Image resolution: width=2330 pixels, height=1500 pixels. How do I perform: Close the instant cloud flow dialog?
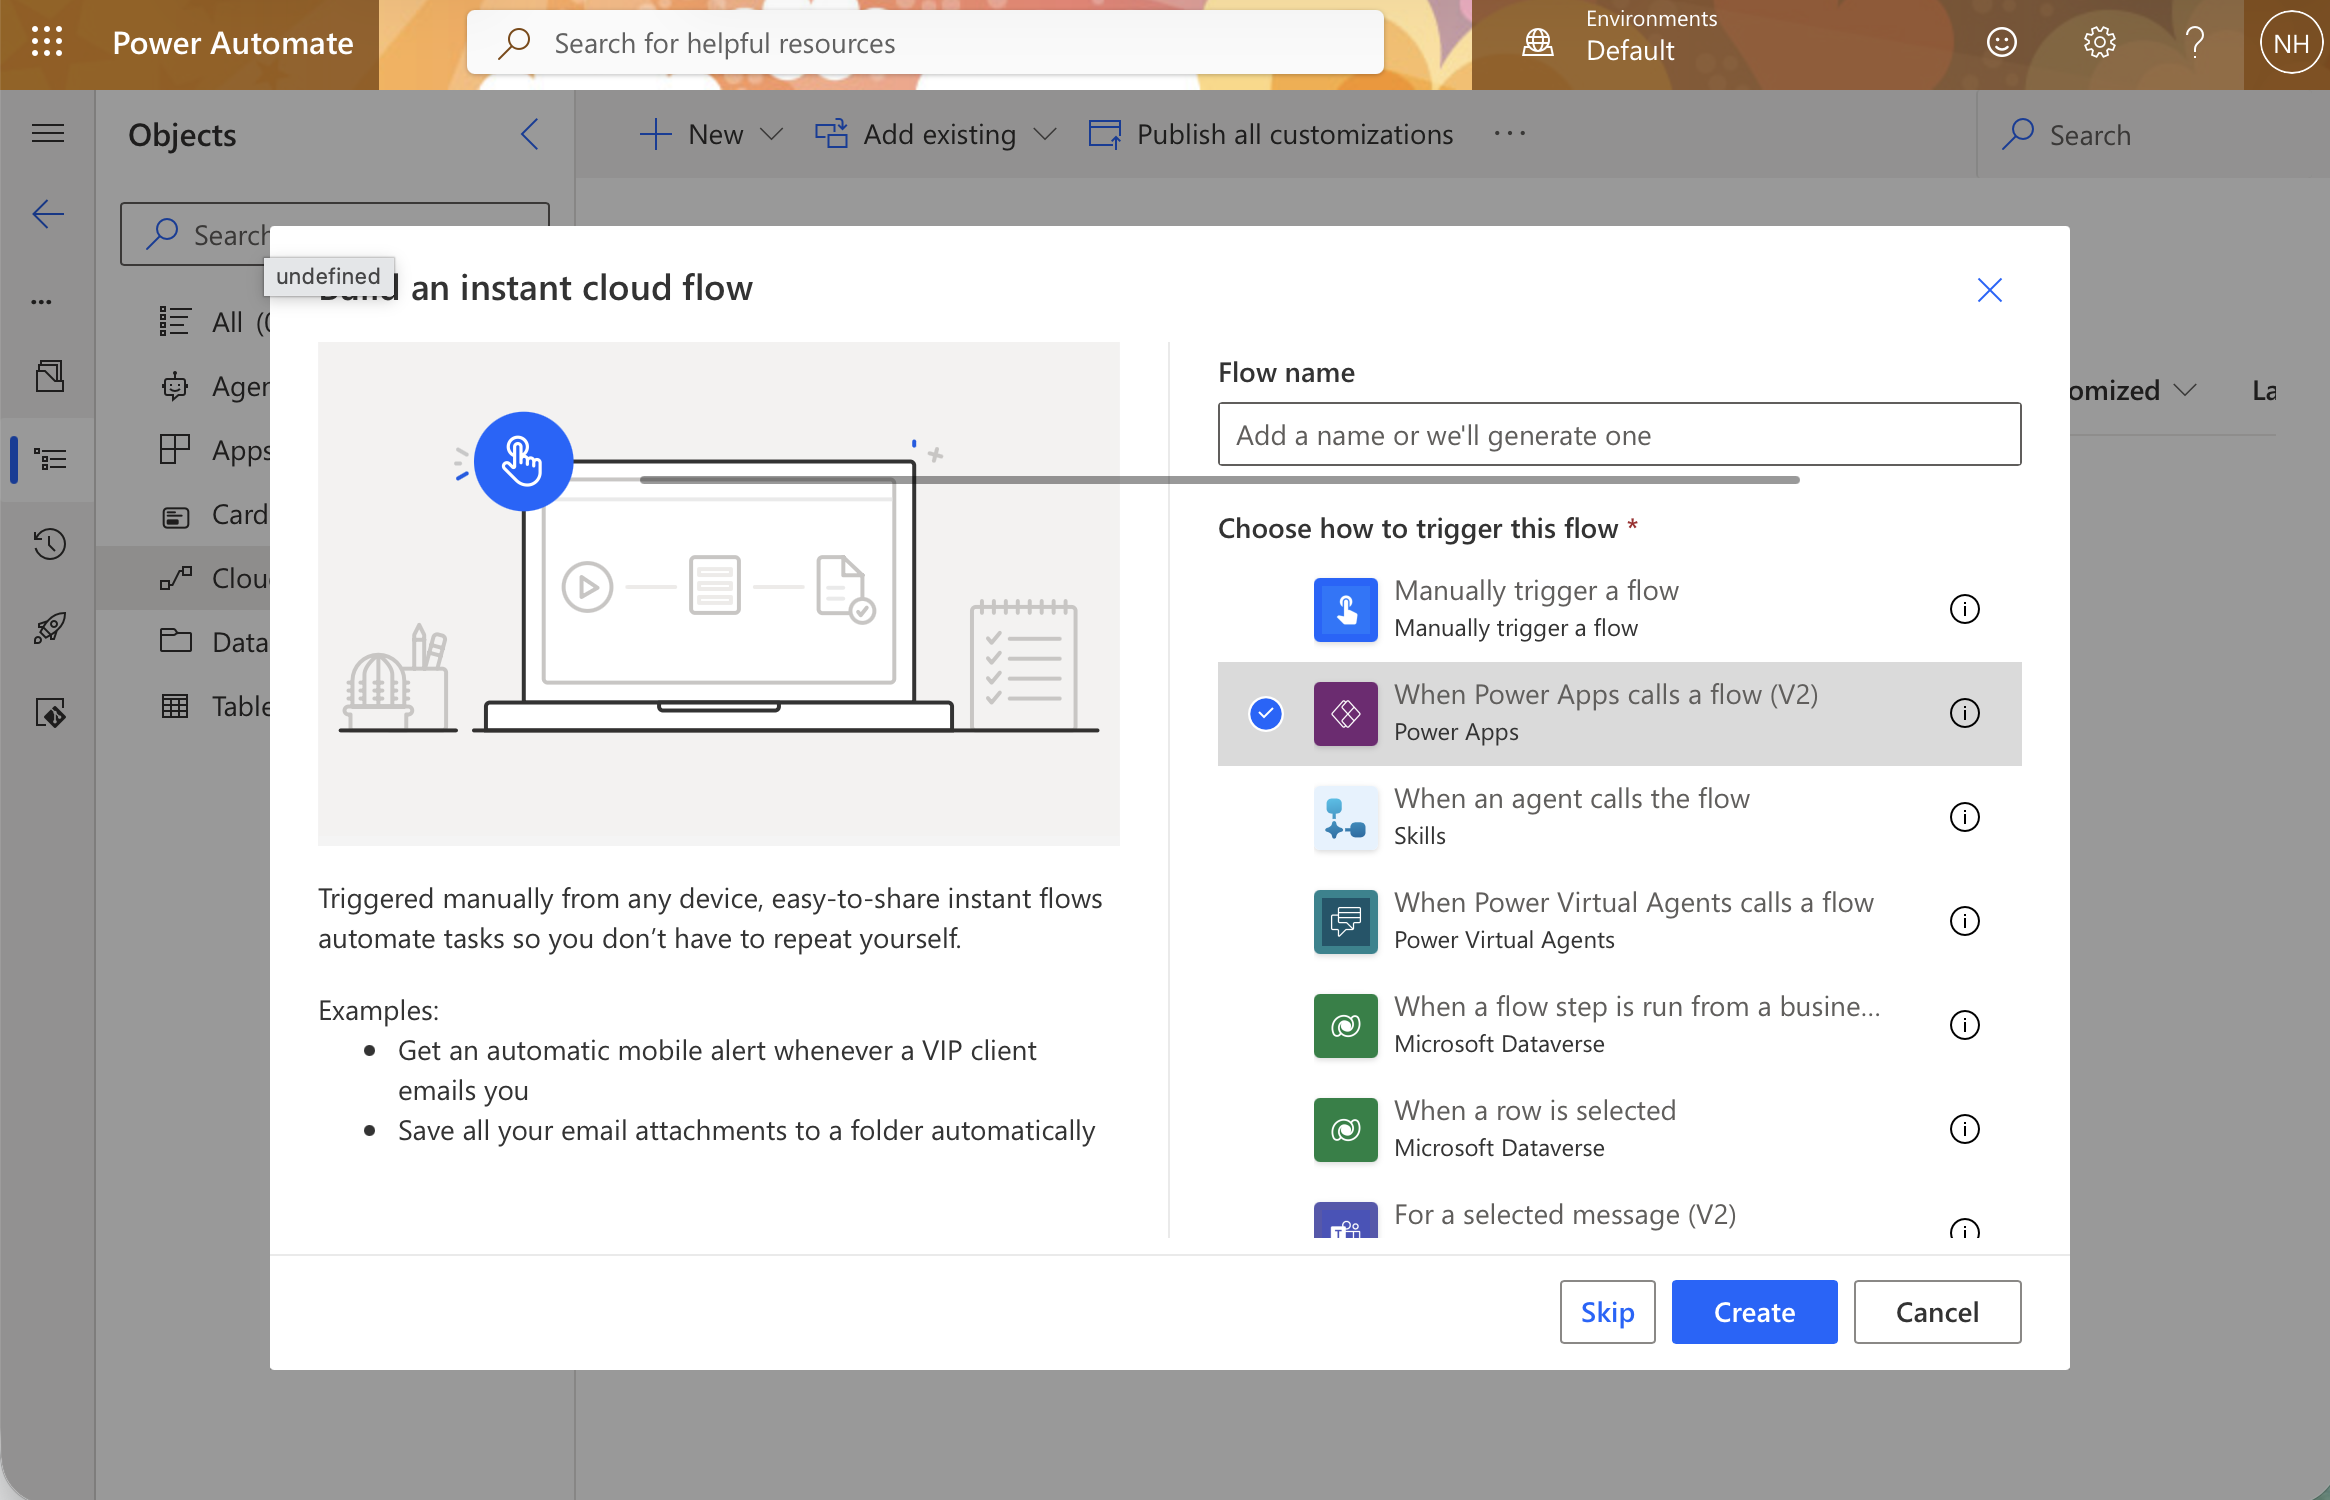tap(1989, 290)
